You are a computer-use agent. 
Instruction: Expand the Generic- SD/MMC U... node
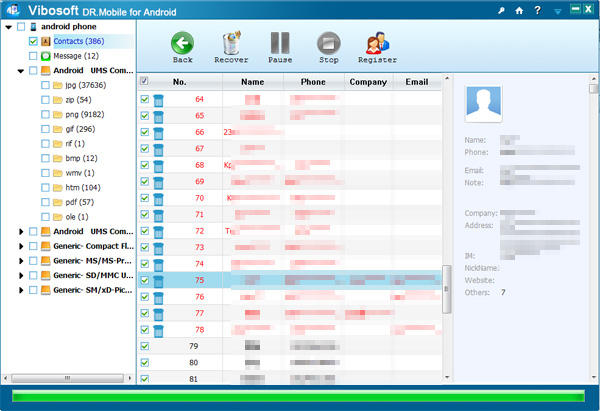(x=21, y=276)
